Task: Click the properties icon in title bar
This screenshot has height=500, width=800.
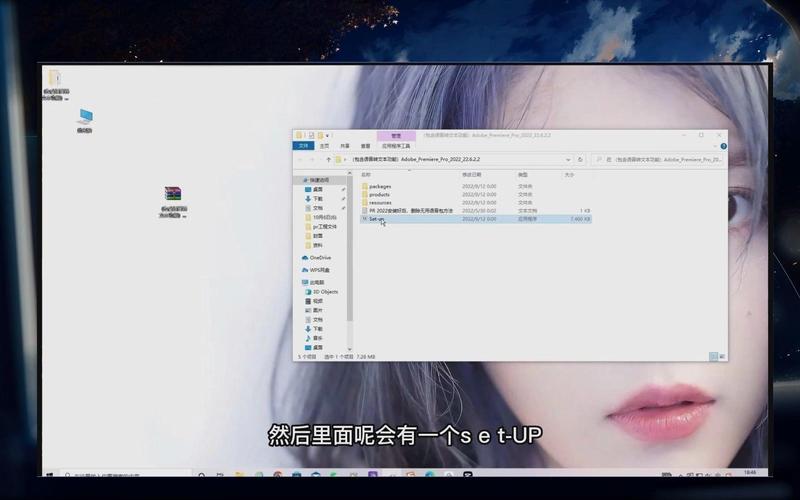Action: click(x=311, y=136)
